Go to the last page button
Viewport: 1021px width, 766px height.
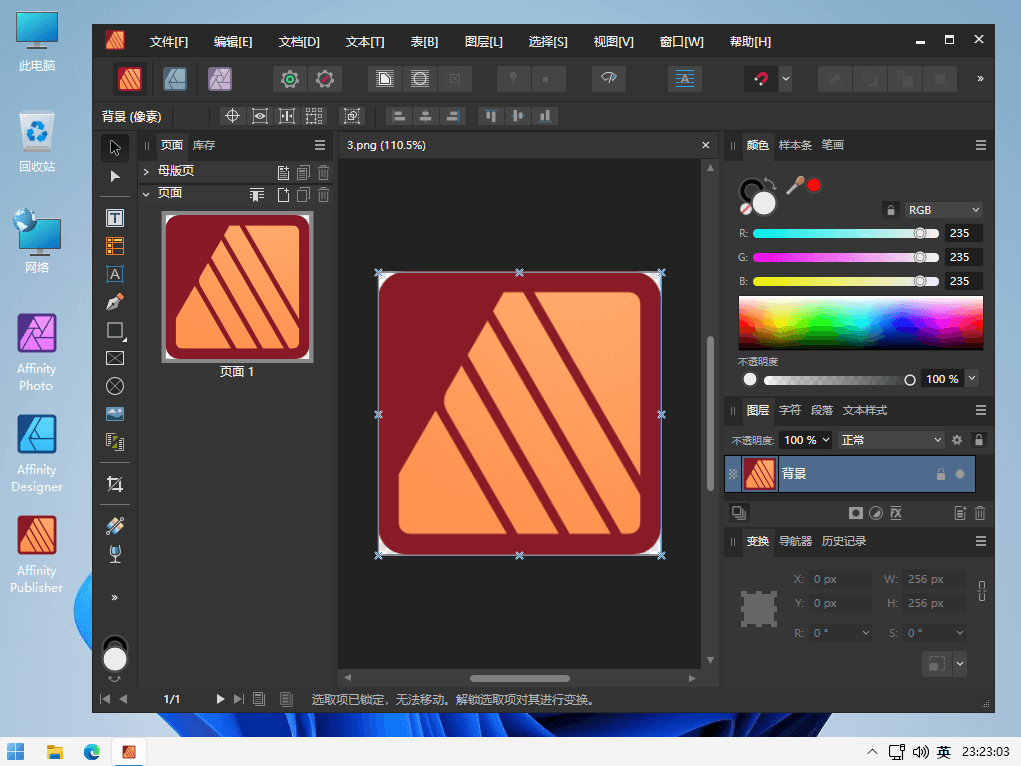click(x=239, y=699)
